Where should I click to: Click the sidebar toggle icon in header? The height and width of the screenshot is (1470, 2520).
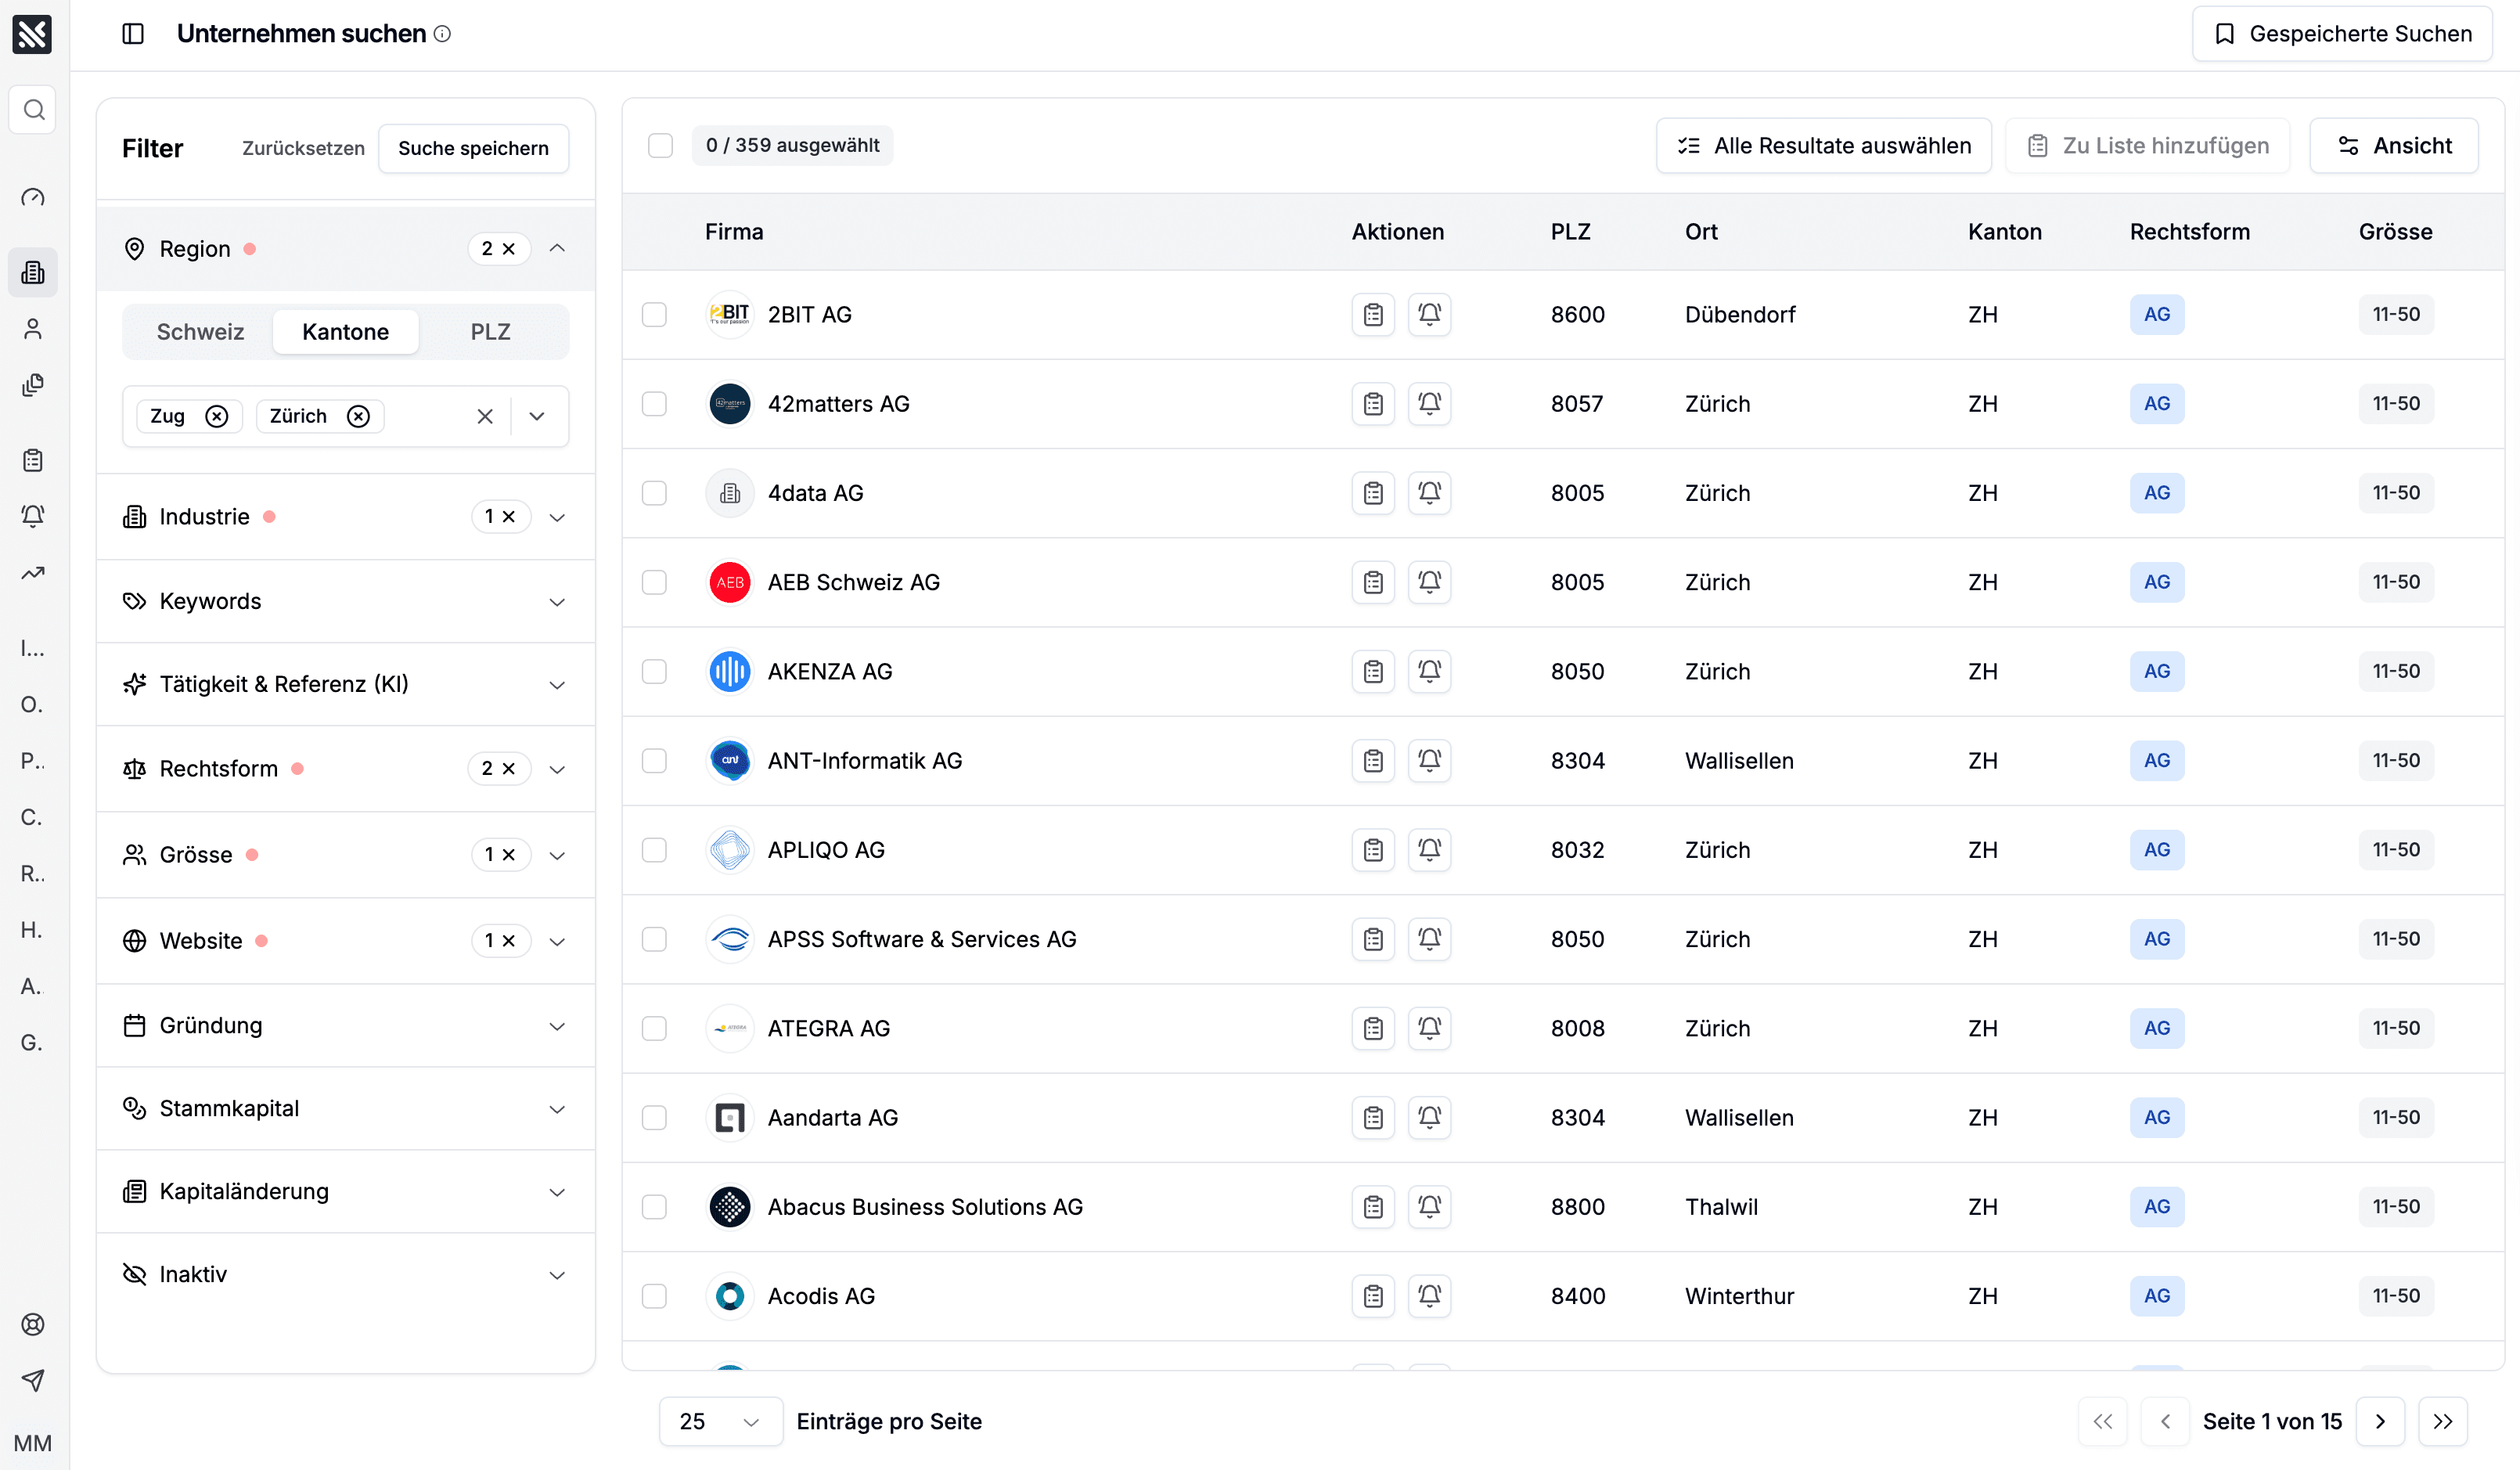pyautogui.click(x=133, y=34)
